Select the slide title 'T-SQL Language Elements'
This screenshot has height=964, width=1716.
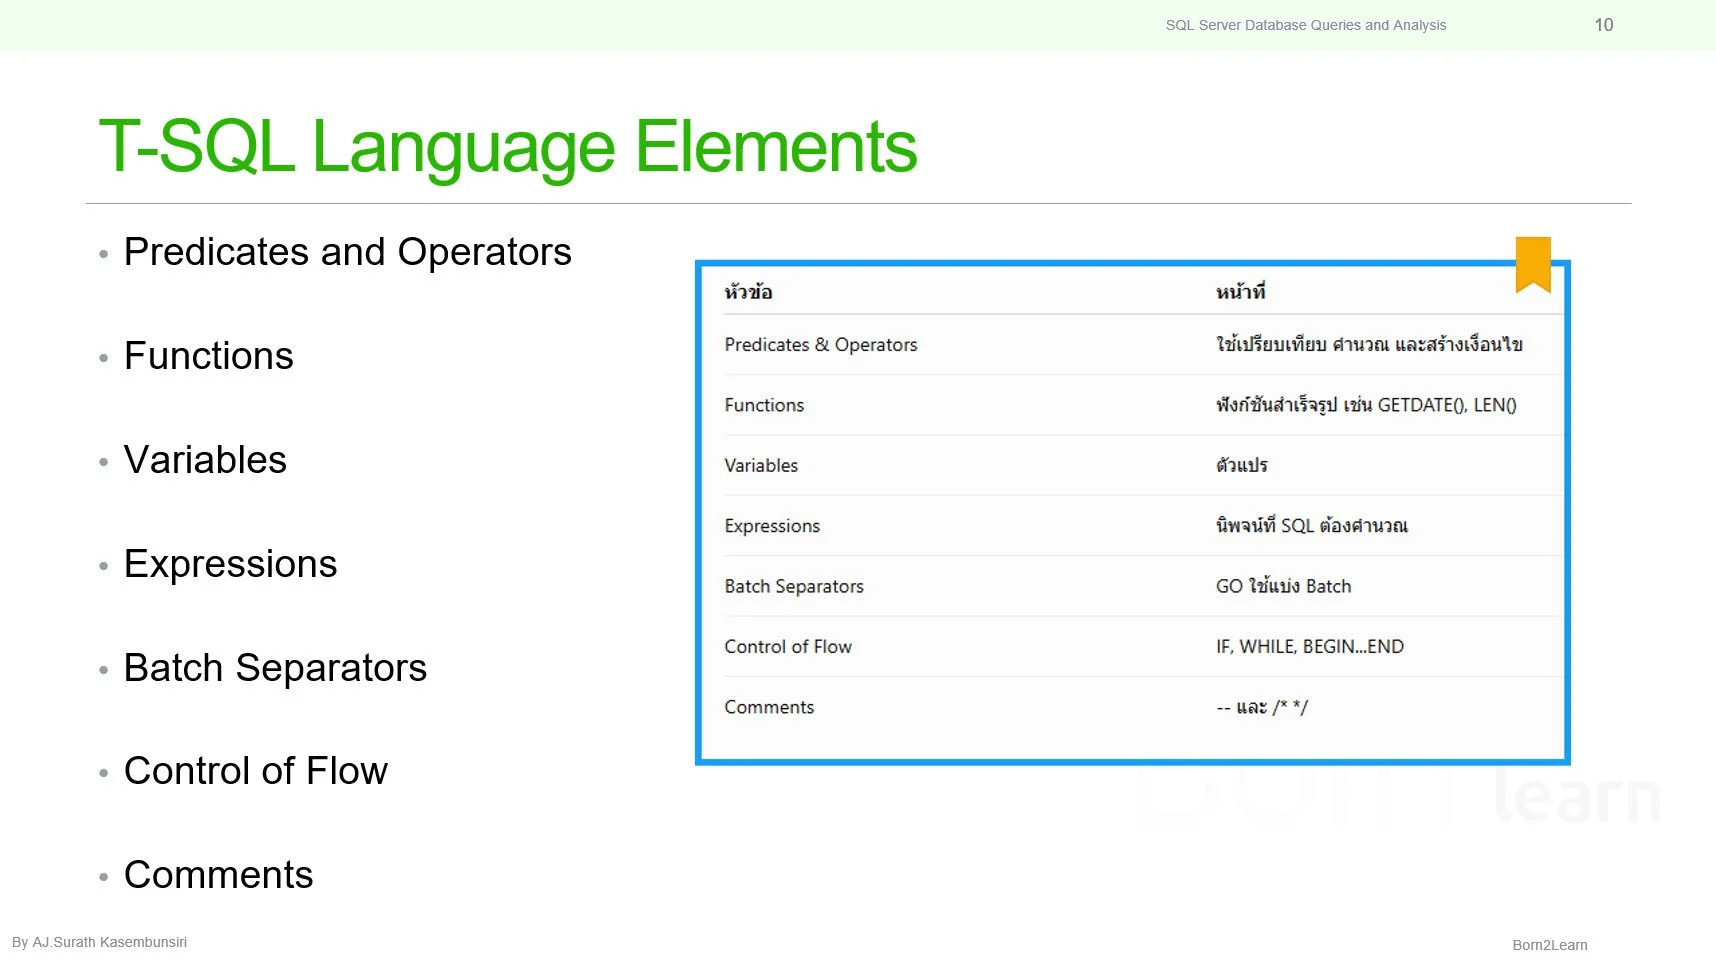[x=508, y=147]
